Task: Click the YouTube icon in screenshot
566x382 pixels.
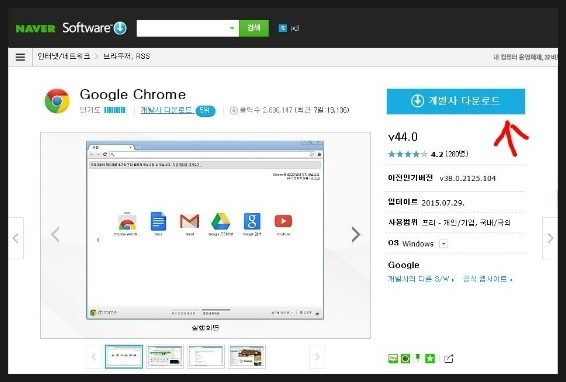Action: pyautogui.click(x=283, y=221)
